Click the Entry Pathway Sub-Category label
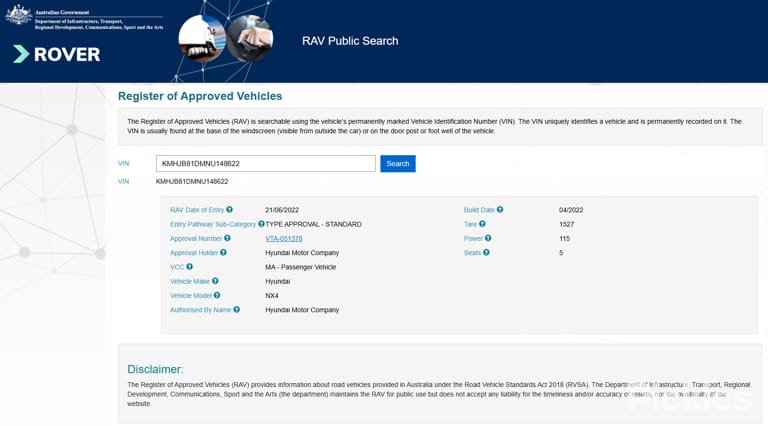The height and width of the screenshot is (426, 768). [213, 224]
